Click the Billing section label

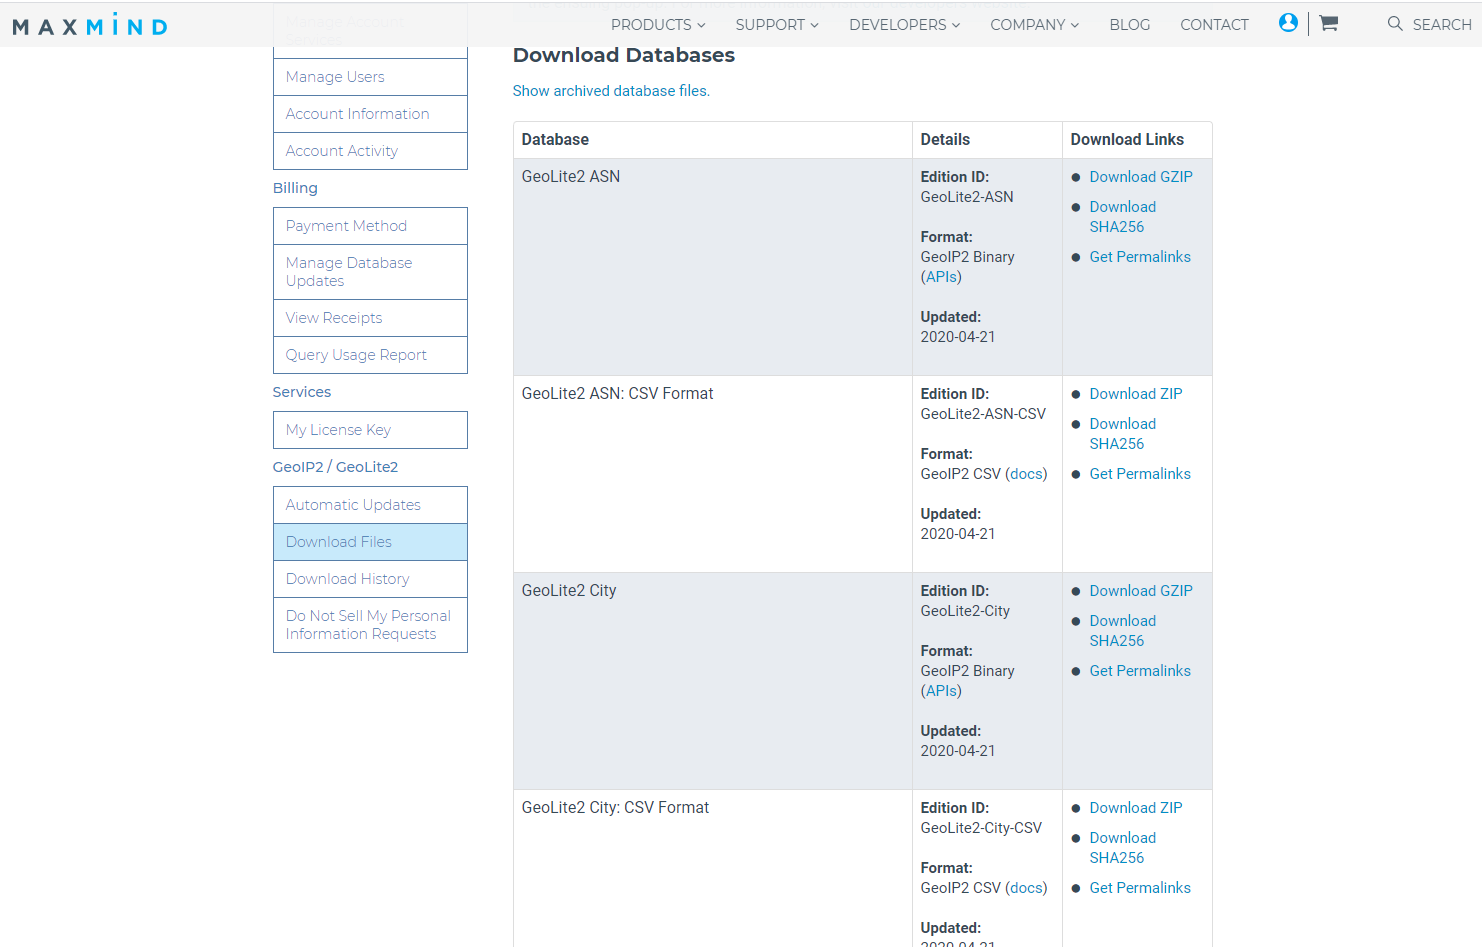pos(295,188)
